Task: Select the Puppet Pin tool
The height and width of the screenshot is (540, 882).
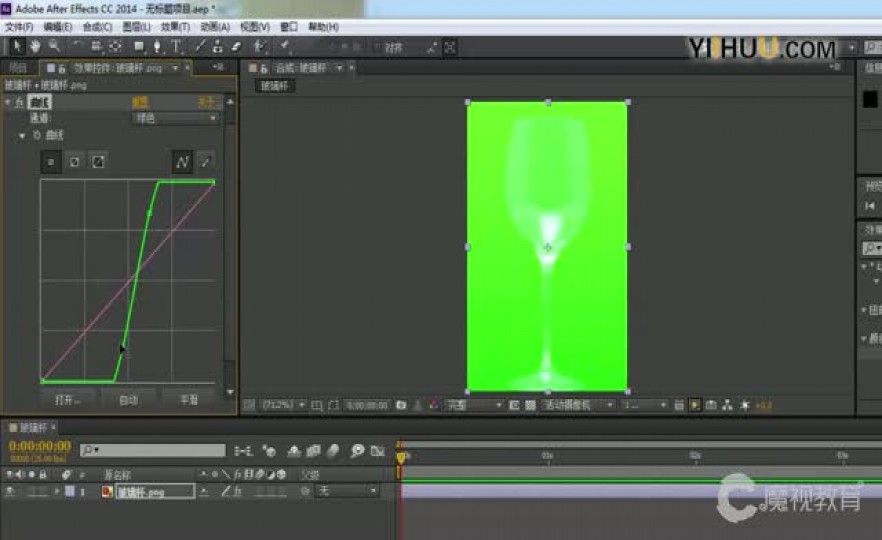Action: tap(285, 46)
